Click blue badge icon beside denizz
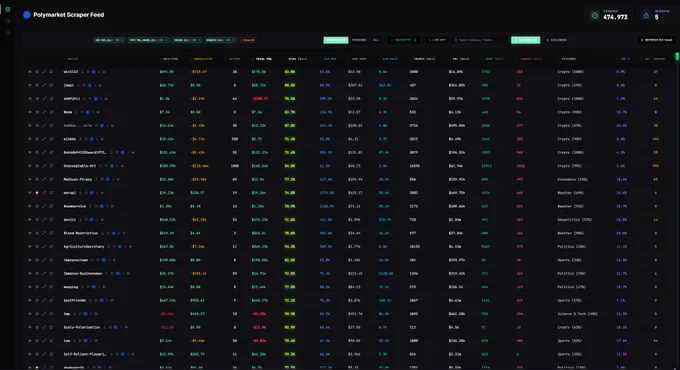This screenshot has width=680, height=370. 91,219
